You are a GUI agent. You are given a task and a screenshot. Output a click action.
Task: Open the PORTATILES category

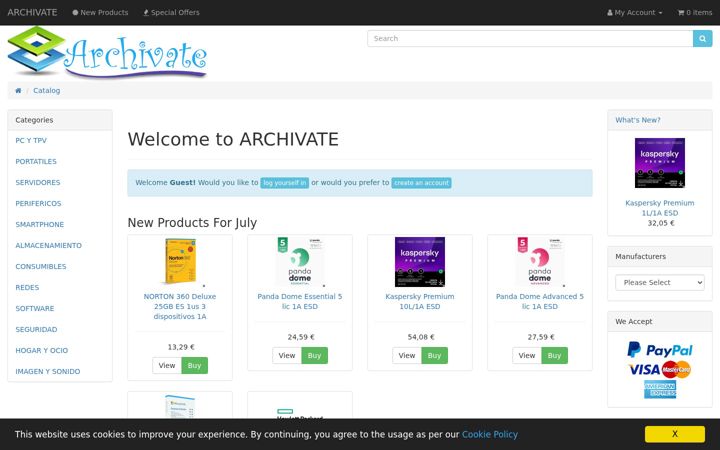click(36, 162)
